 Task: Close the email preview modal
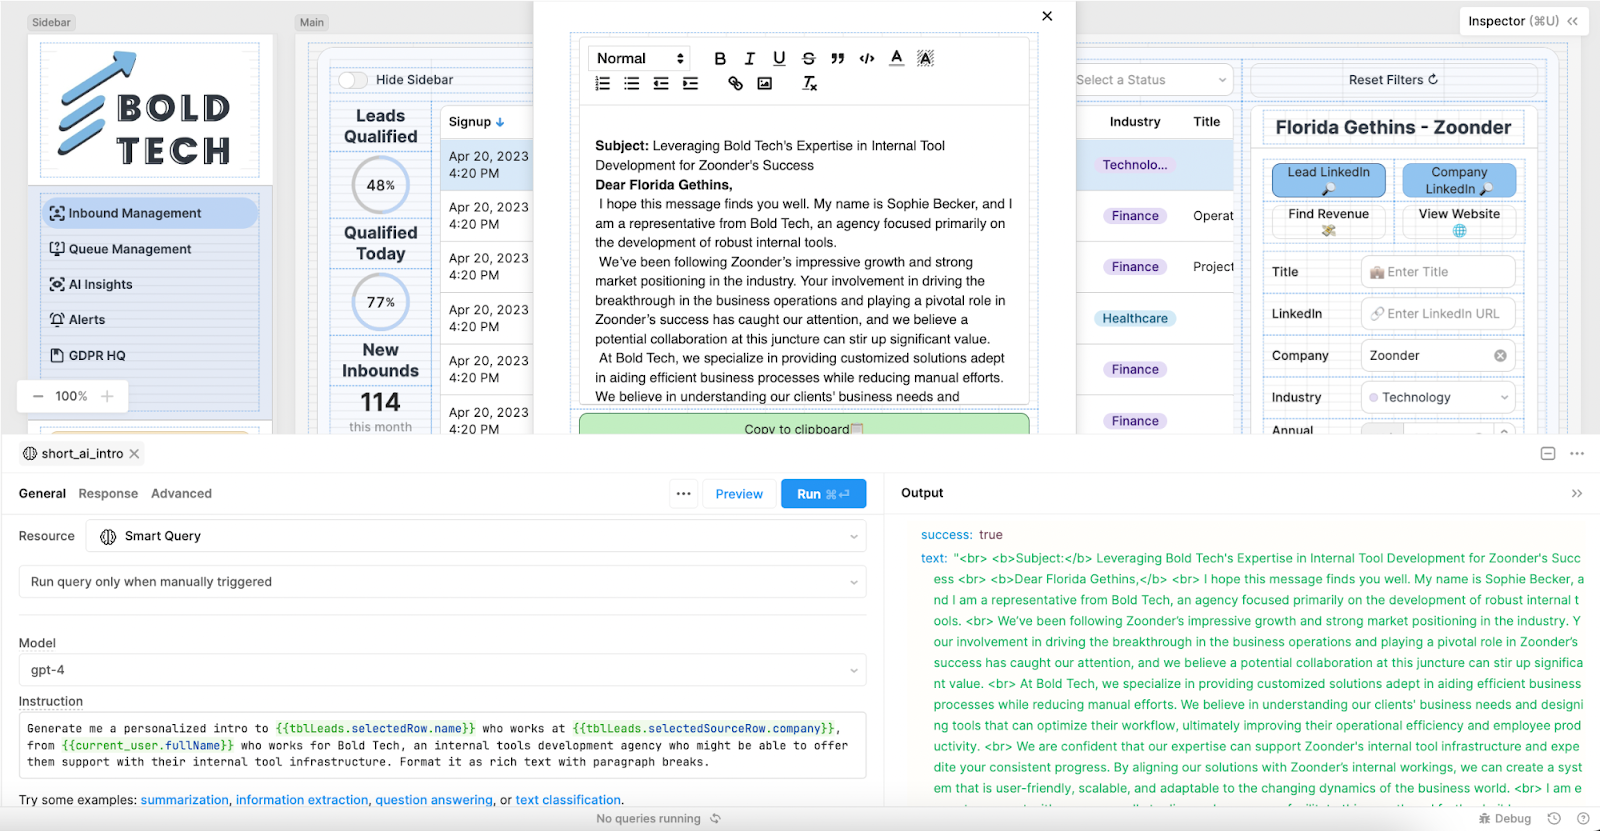point(1047,16)
